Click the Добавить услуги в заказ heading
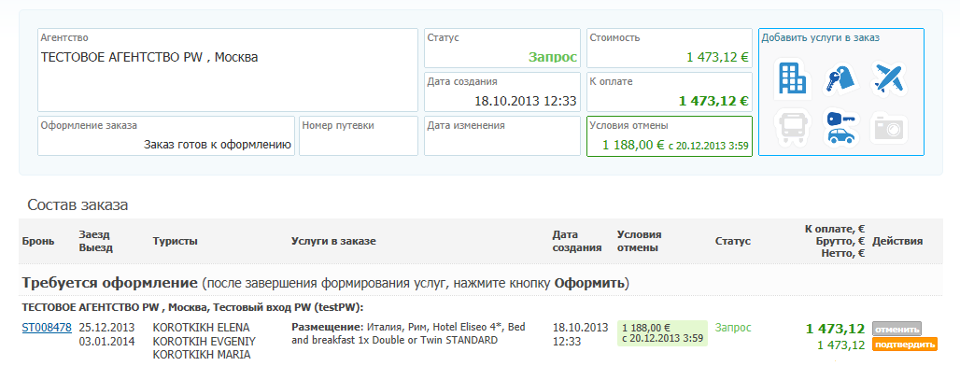Image resolution: width=960 pixels, height=366 pixels. pyautogui.click(x=820, y=37)
